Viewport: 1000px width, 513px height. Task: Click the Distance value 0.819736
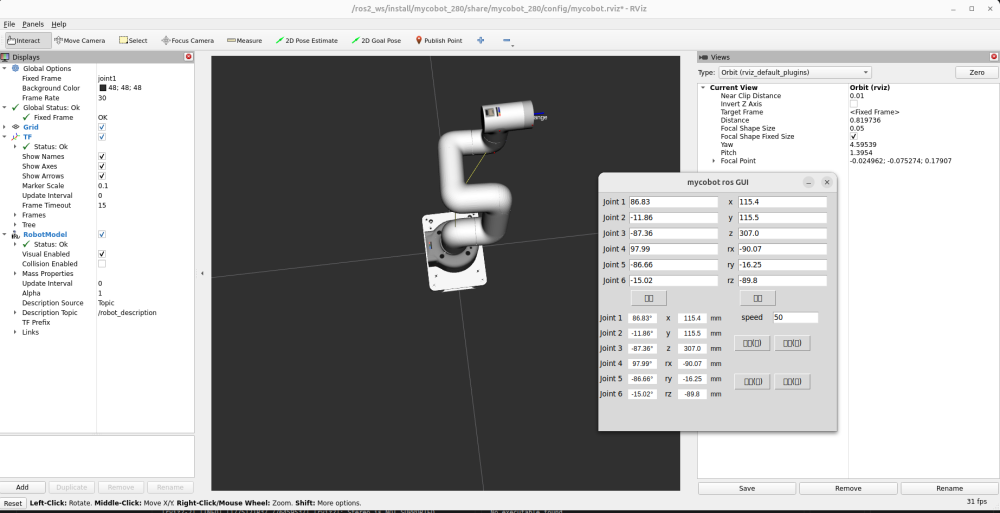tap(865, 120)
